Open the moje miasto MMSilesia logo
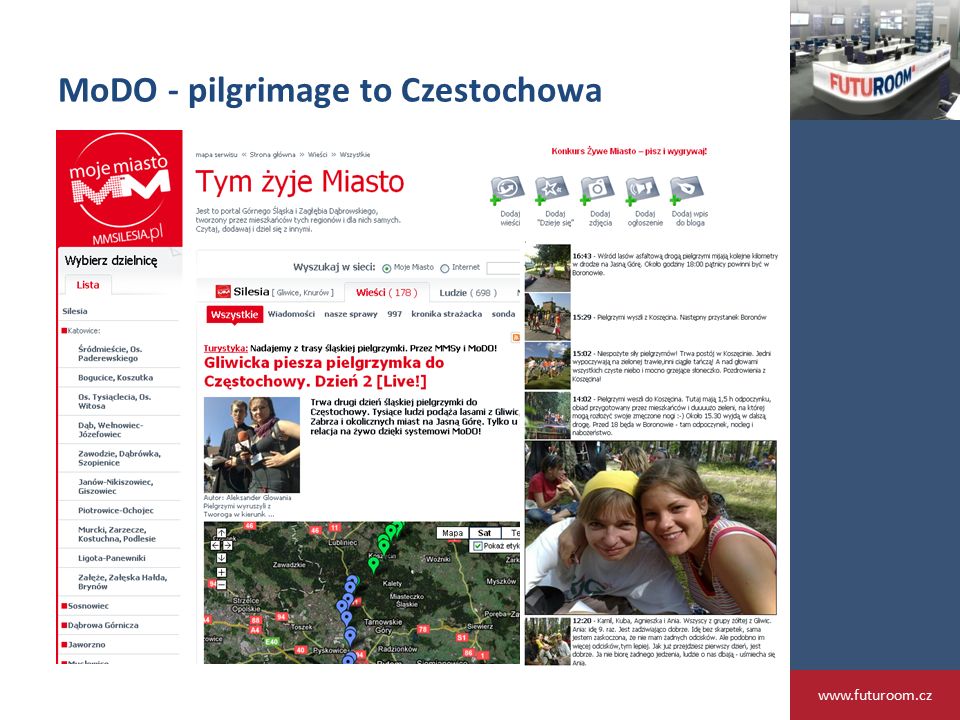 [119, 189]
